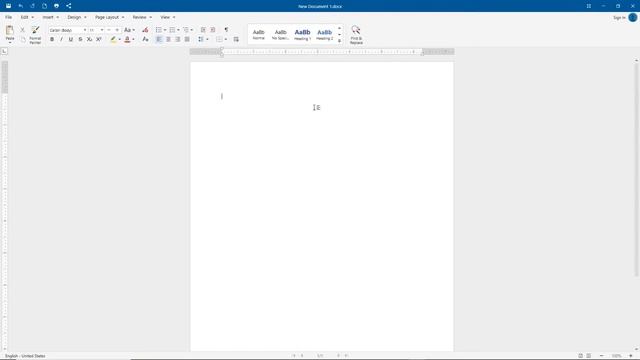Redo the last undone action
Screen dimensions: 640x360
32,6
